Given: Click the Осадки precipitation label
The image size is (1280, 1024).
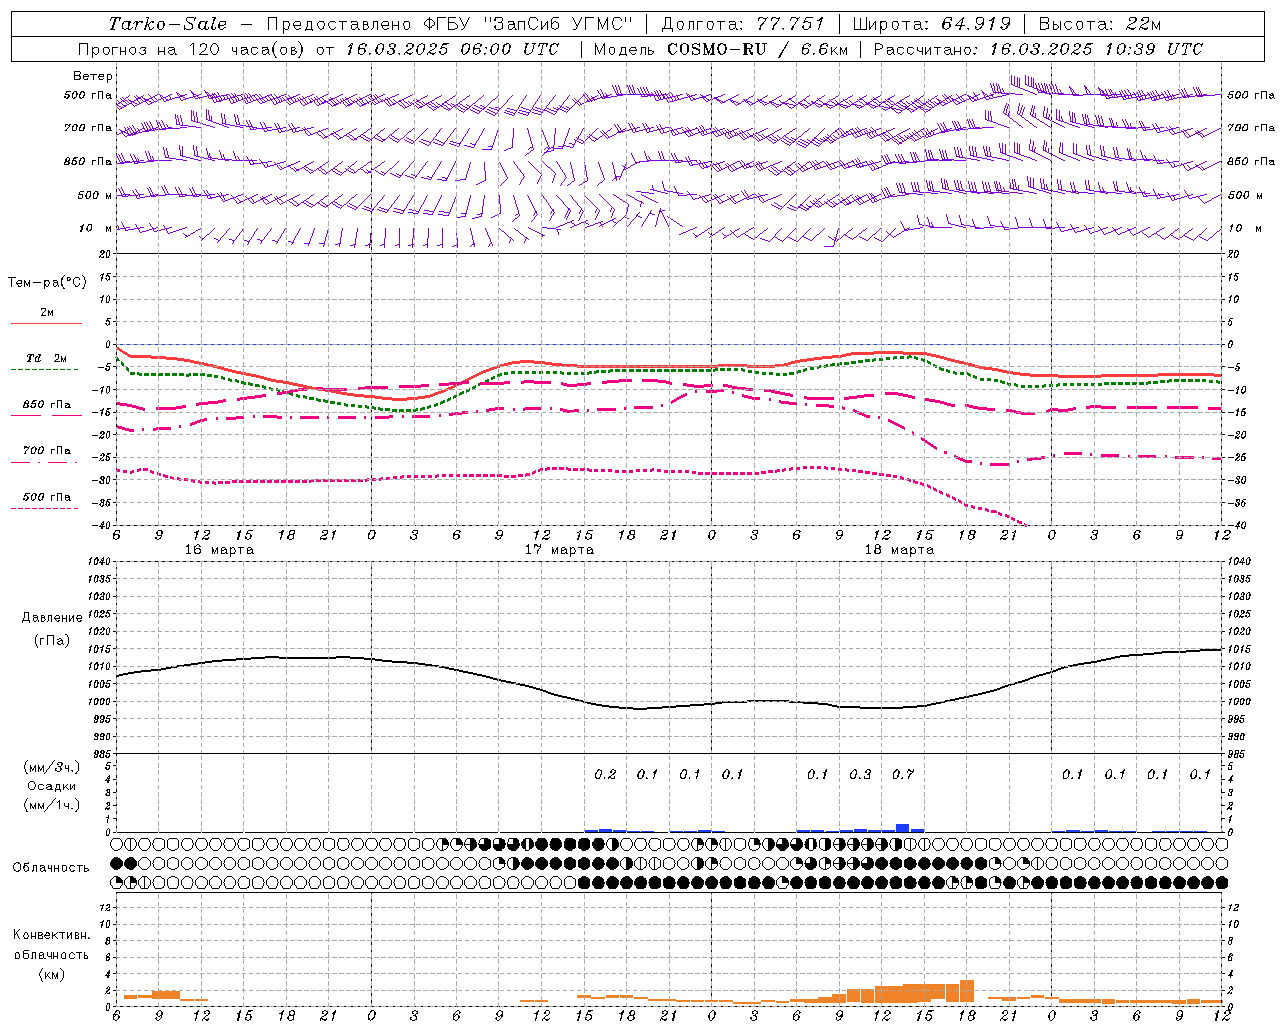Looking at the screenshot, I should (x=52, y=786).
